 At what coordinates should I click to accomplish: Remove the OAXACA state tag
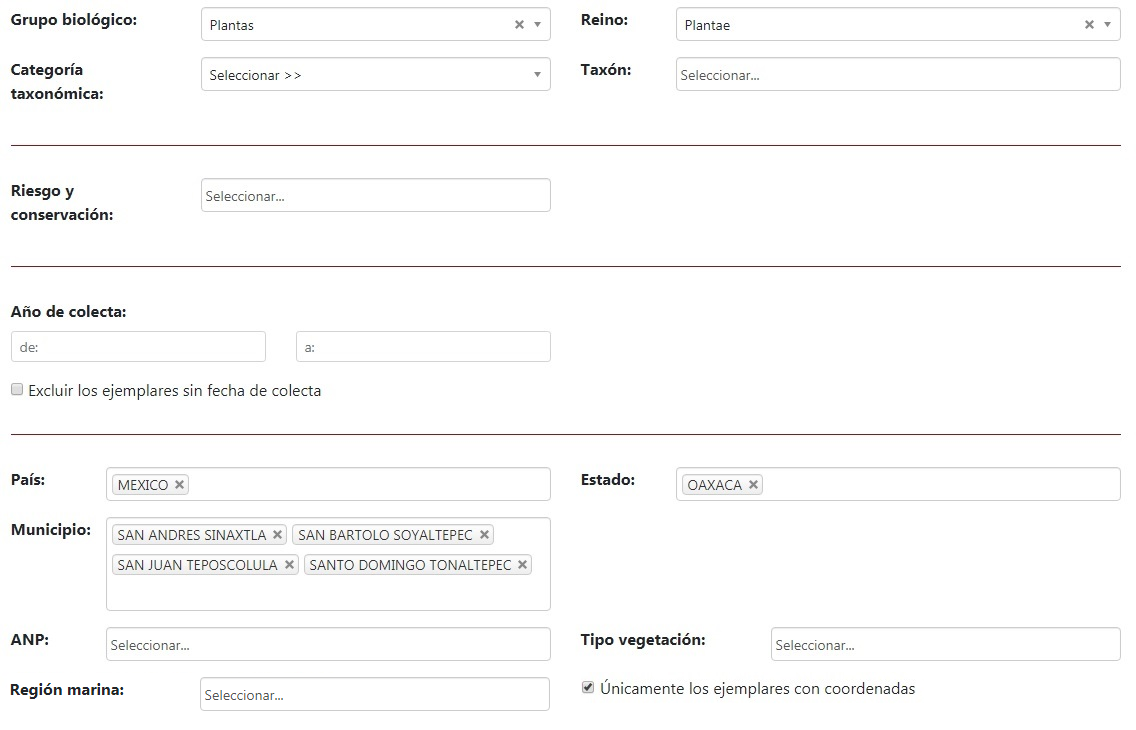[753, 485]
